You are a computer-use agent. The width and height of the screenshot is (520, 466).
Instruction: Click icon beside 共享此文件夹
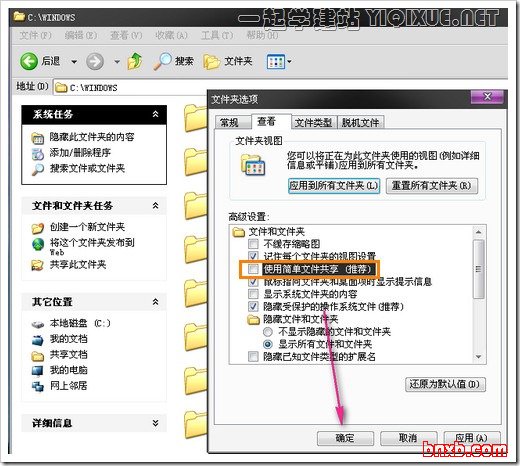click(x=37, y=265)
